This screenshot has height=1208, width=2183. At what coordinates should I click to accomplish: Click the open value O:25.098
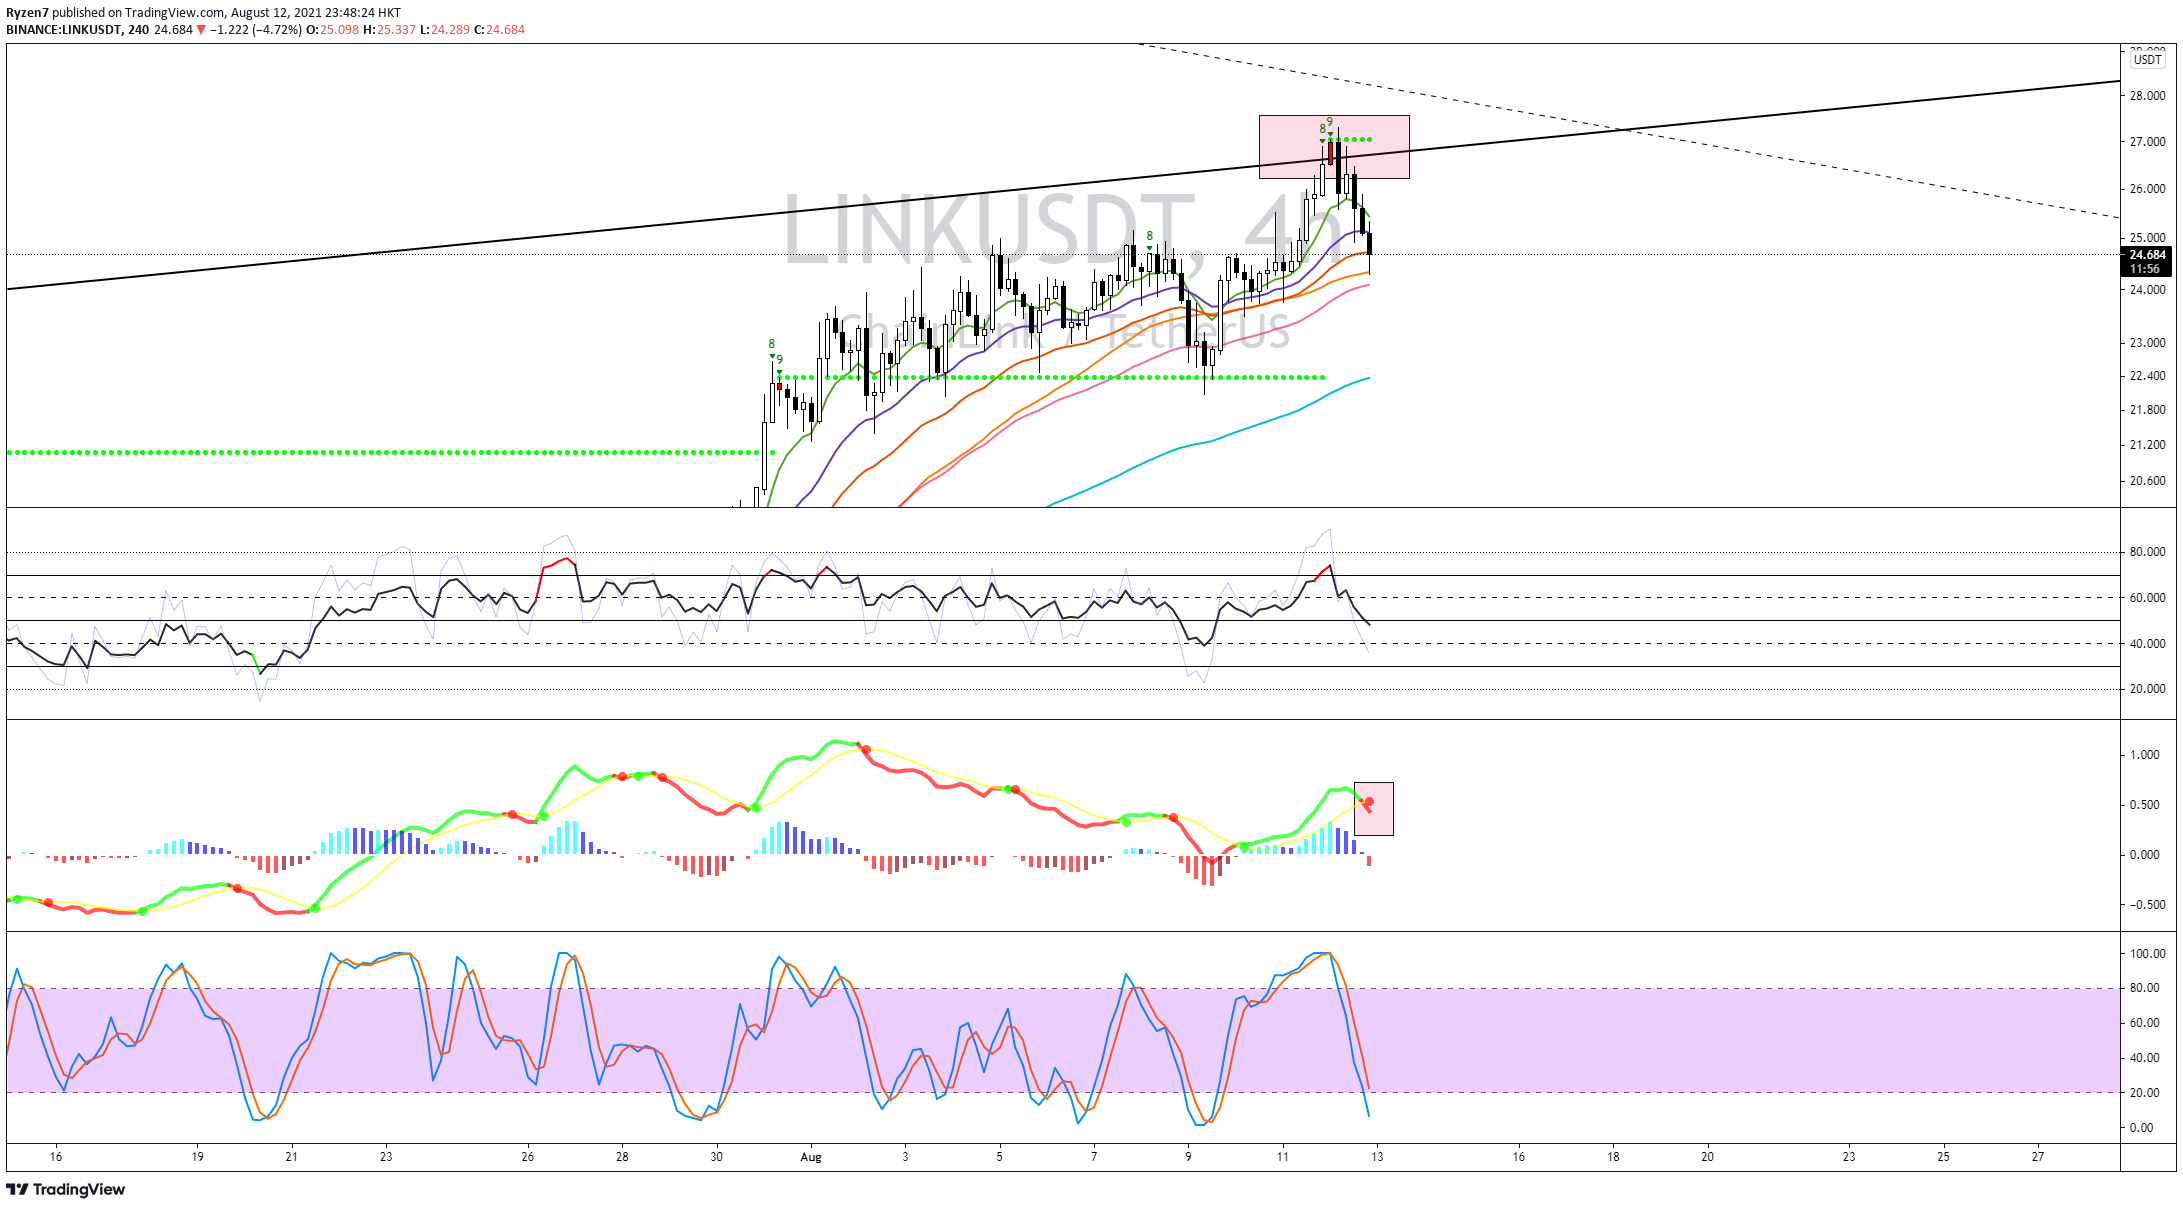[332, 30]
